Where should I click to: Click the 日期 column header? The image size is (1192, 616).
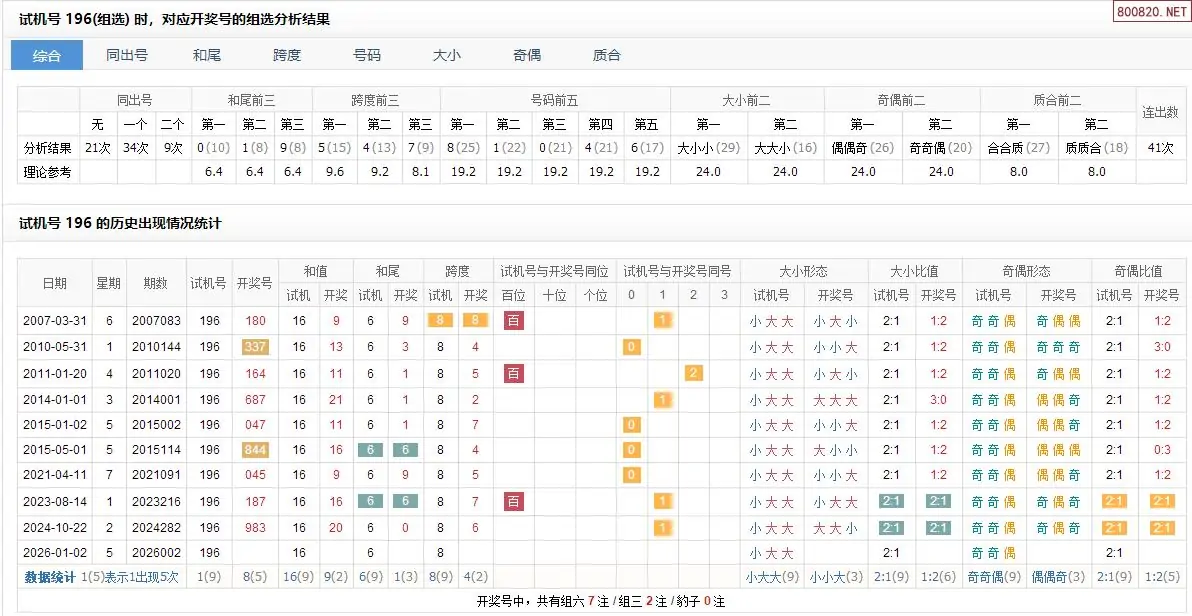click(55, 283)
